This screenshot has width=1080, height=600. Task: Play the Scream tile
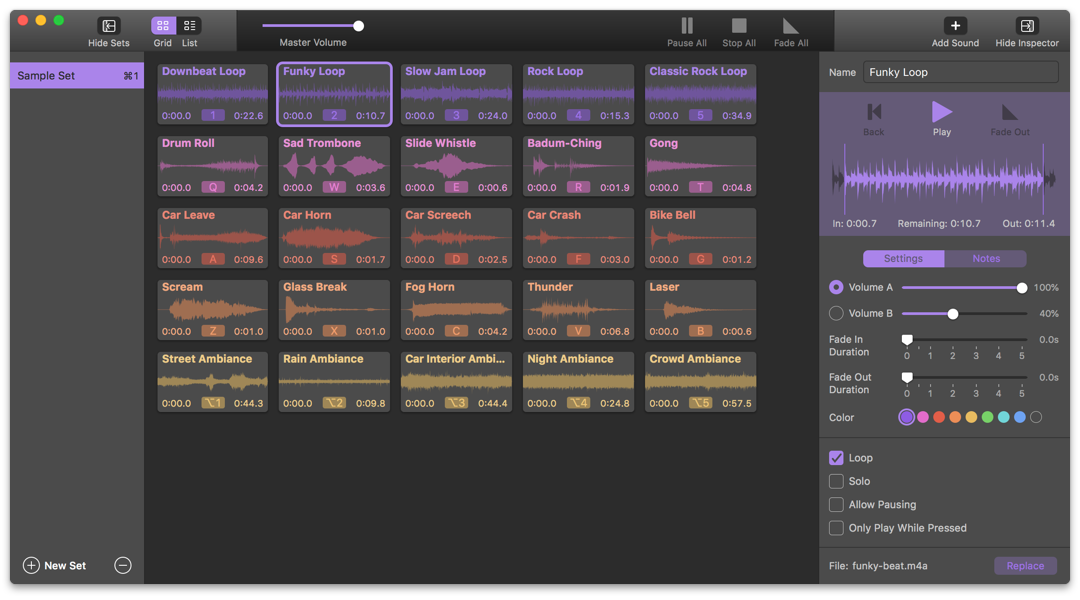click(213, 310)
